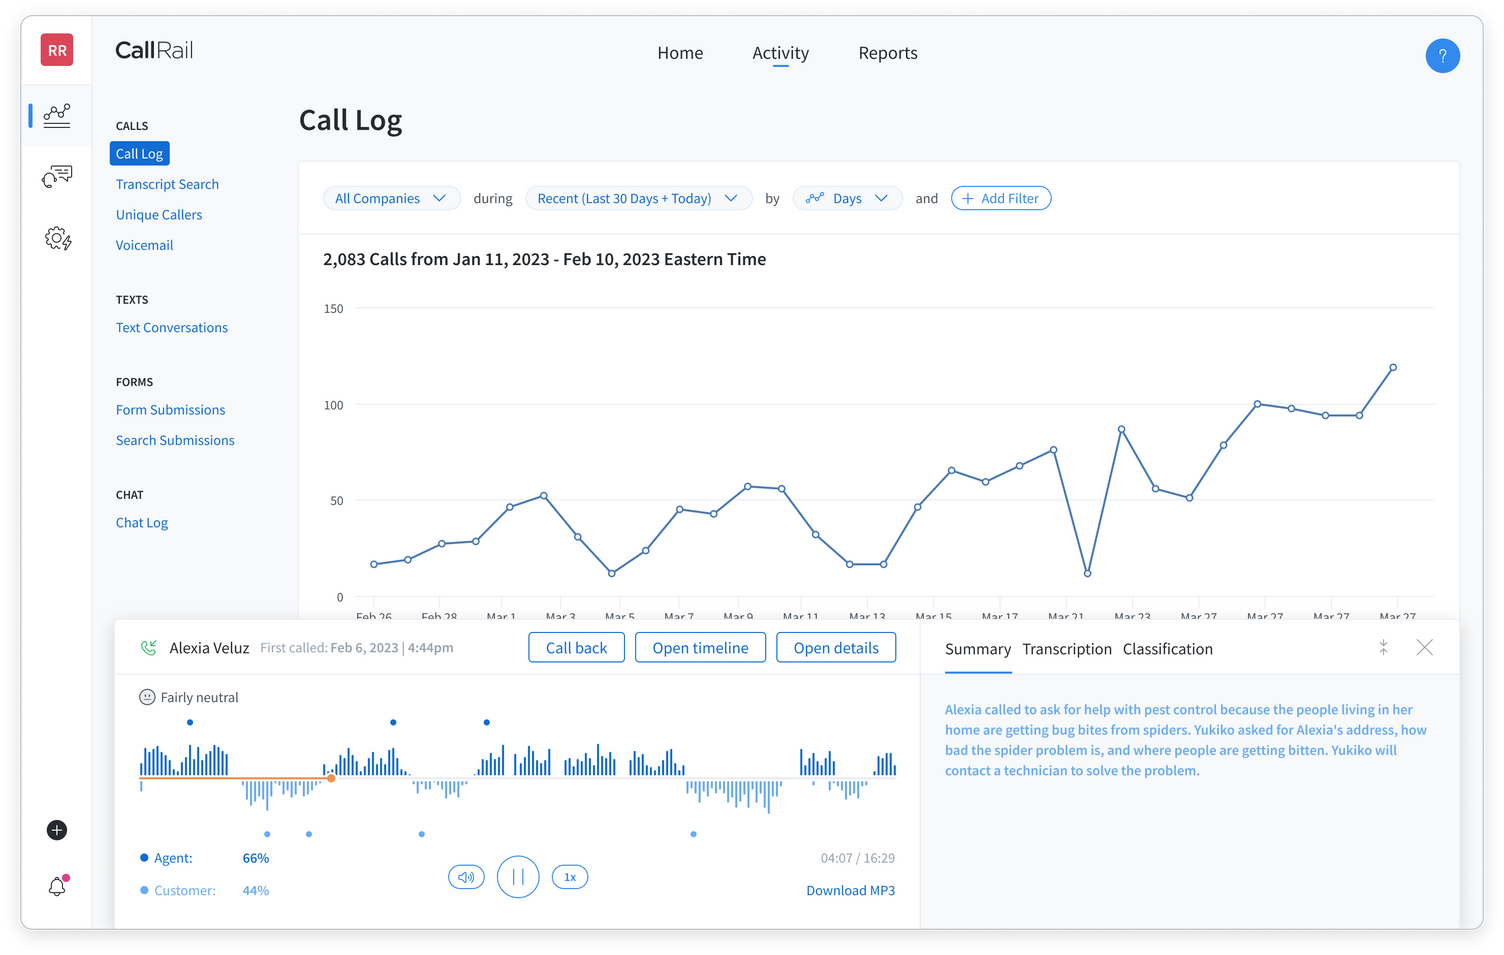This screenshot has width=1504, height=955.
Task: Open help using the question mark button
Action: 1442,55
